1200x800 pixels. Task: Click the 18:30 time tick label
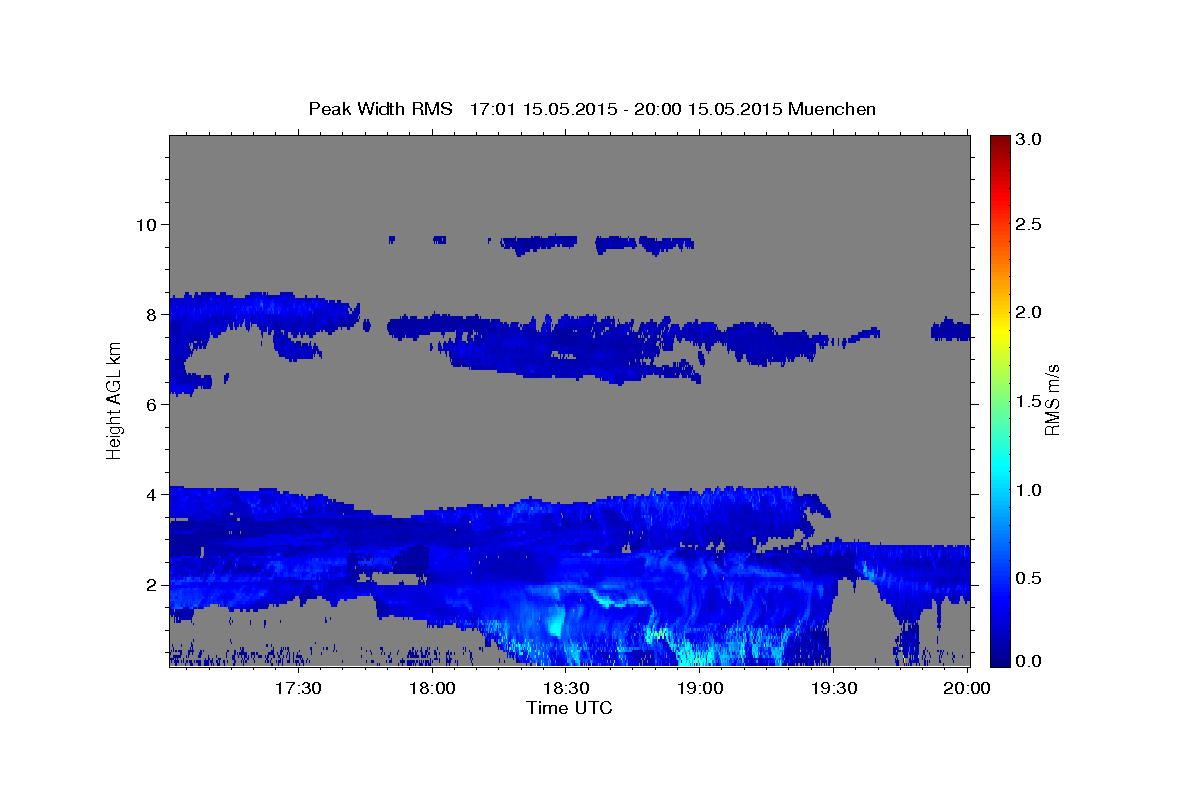coord(567,689)
